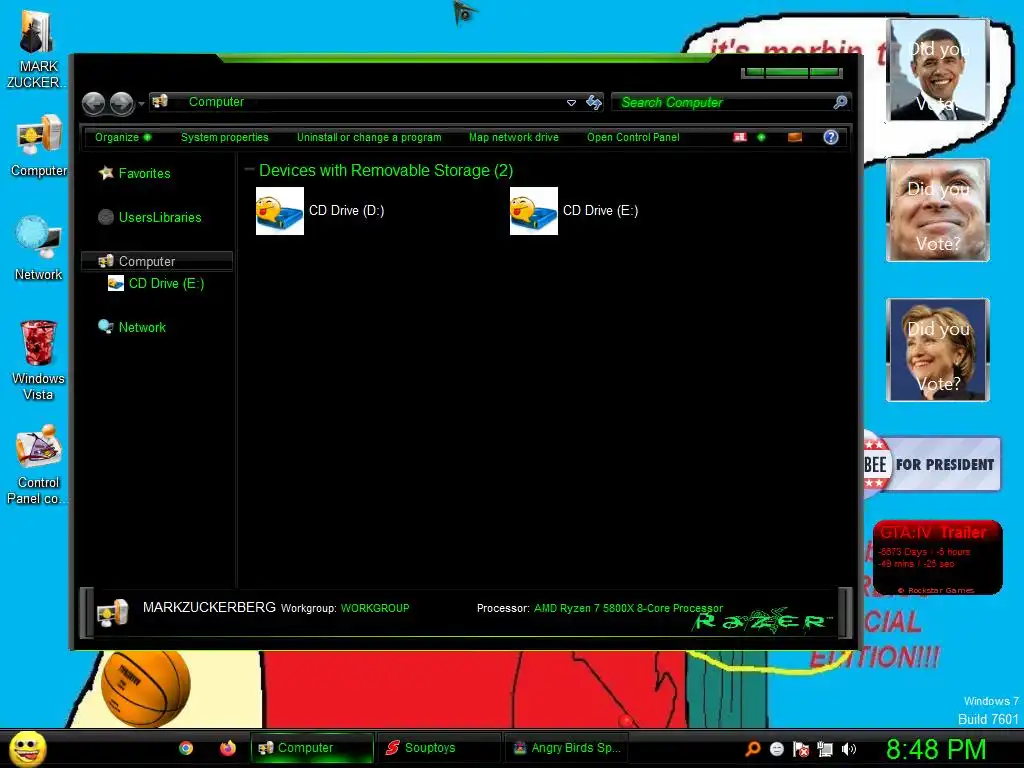
Task: Select Computer in the navigation pane
Action: (157, 261)
